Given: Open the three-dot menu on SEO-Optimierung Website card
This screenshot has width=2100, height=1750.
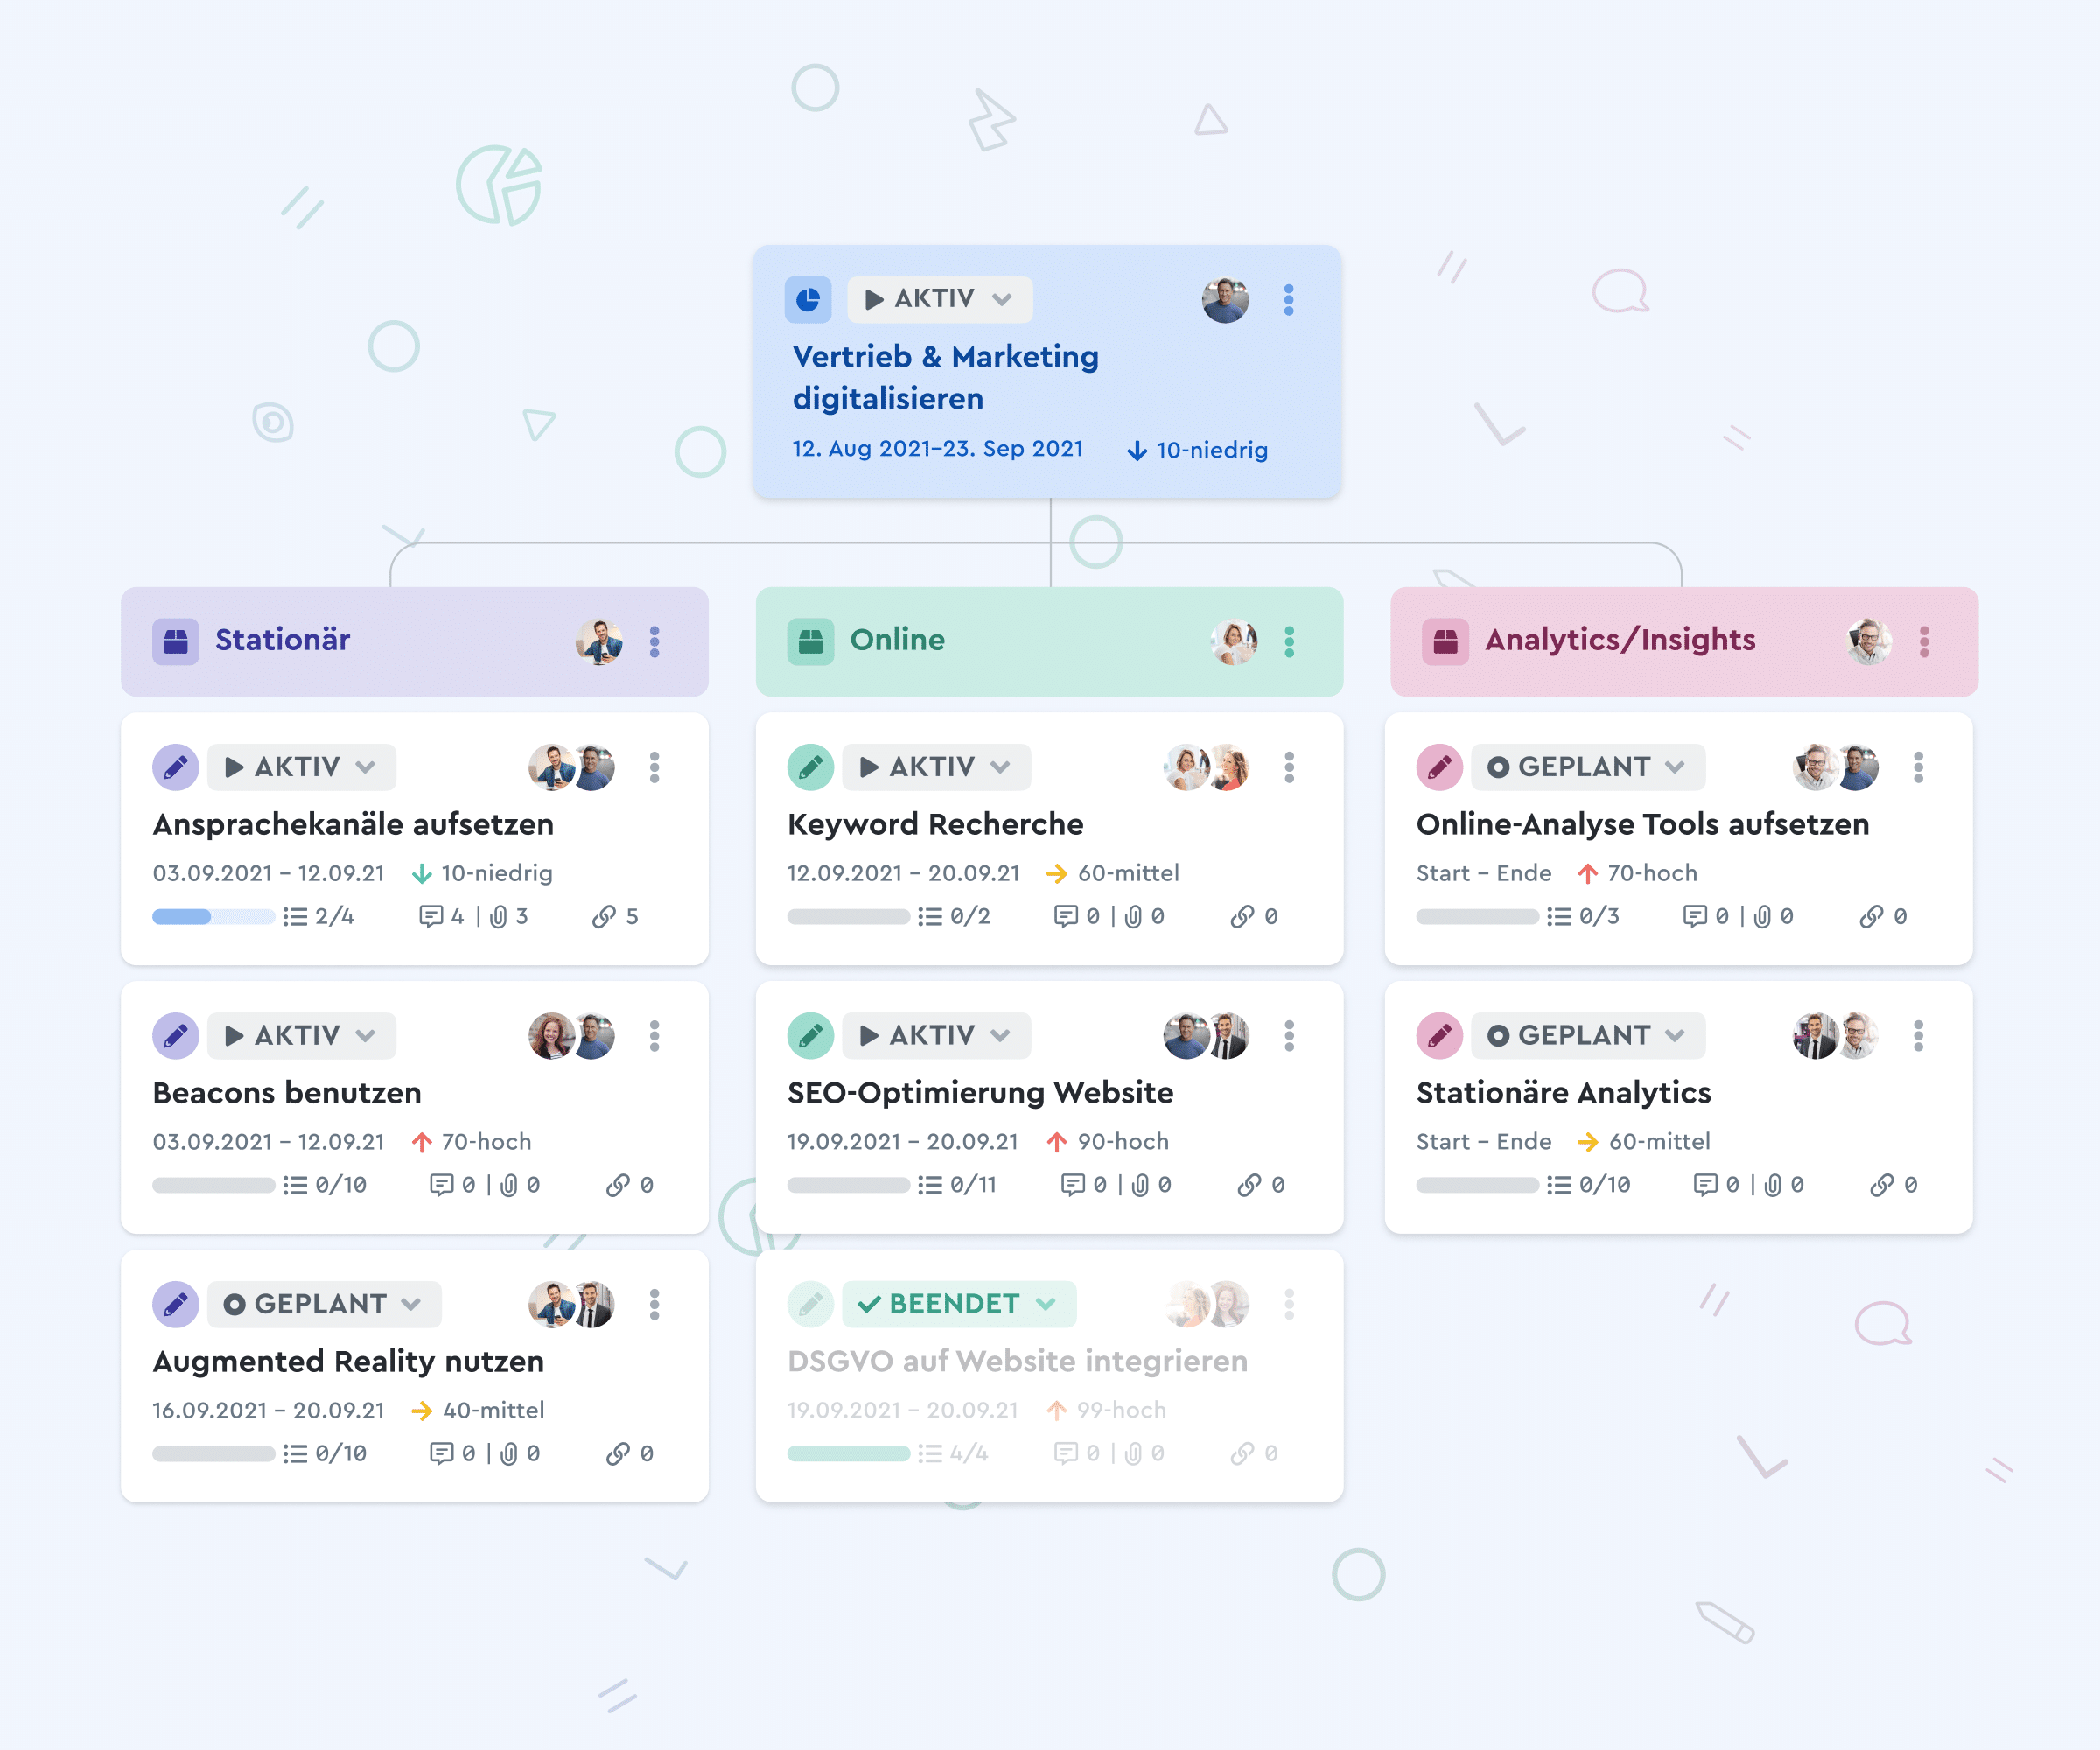Looking at the screenshot, I should 1289,1035.
